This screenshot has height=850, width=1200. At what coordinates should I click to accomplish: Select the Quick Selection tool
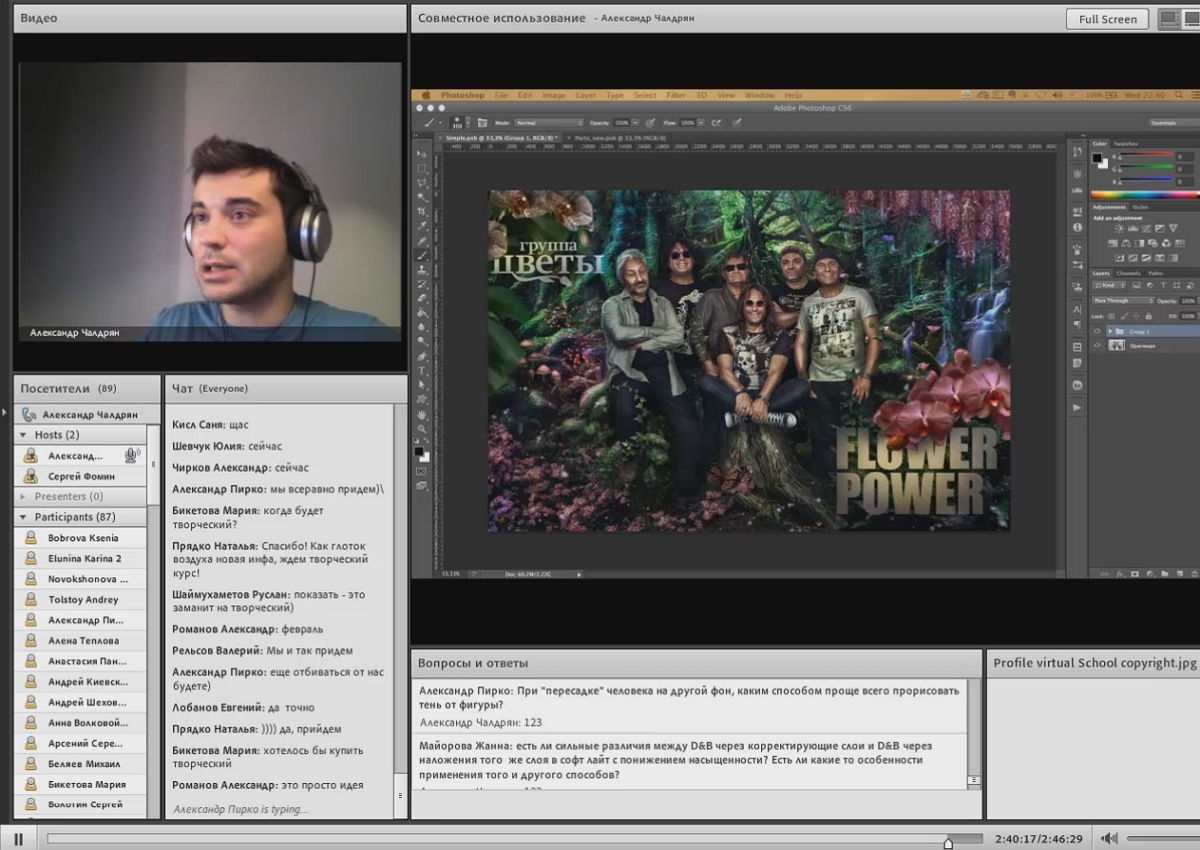tap(423, 198)
